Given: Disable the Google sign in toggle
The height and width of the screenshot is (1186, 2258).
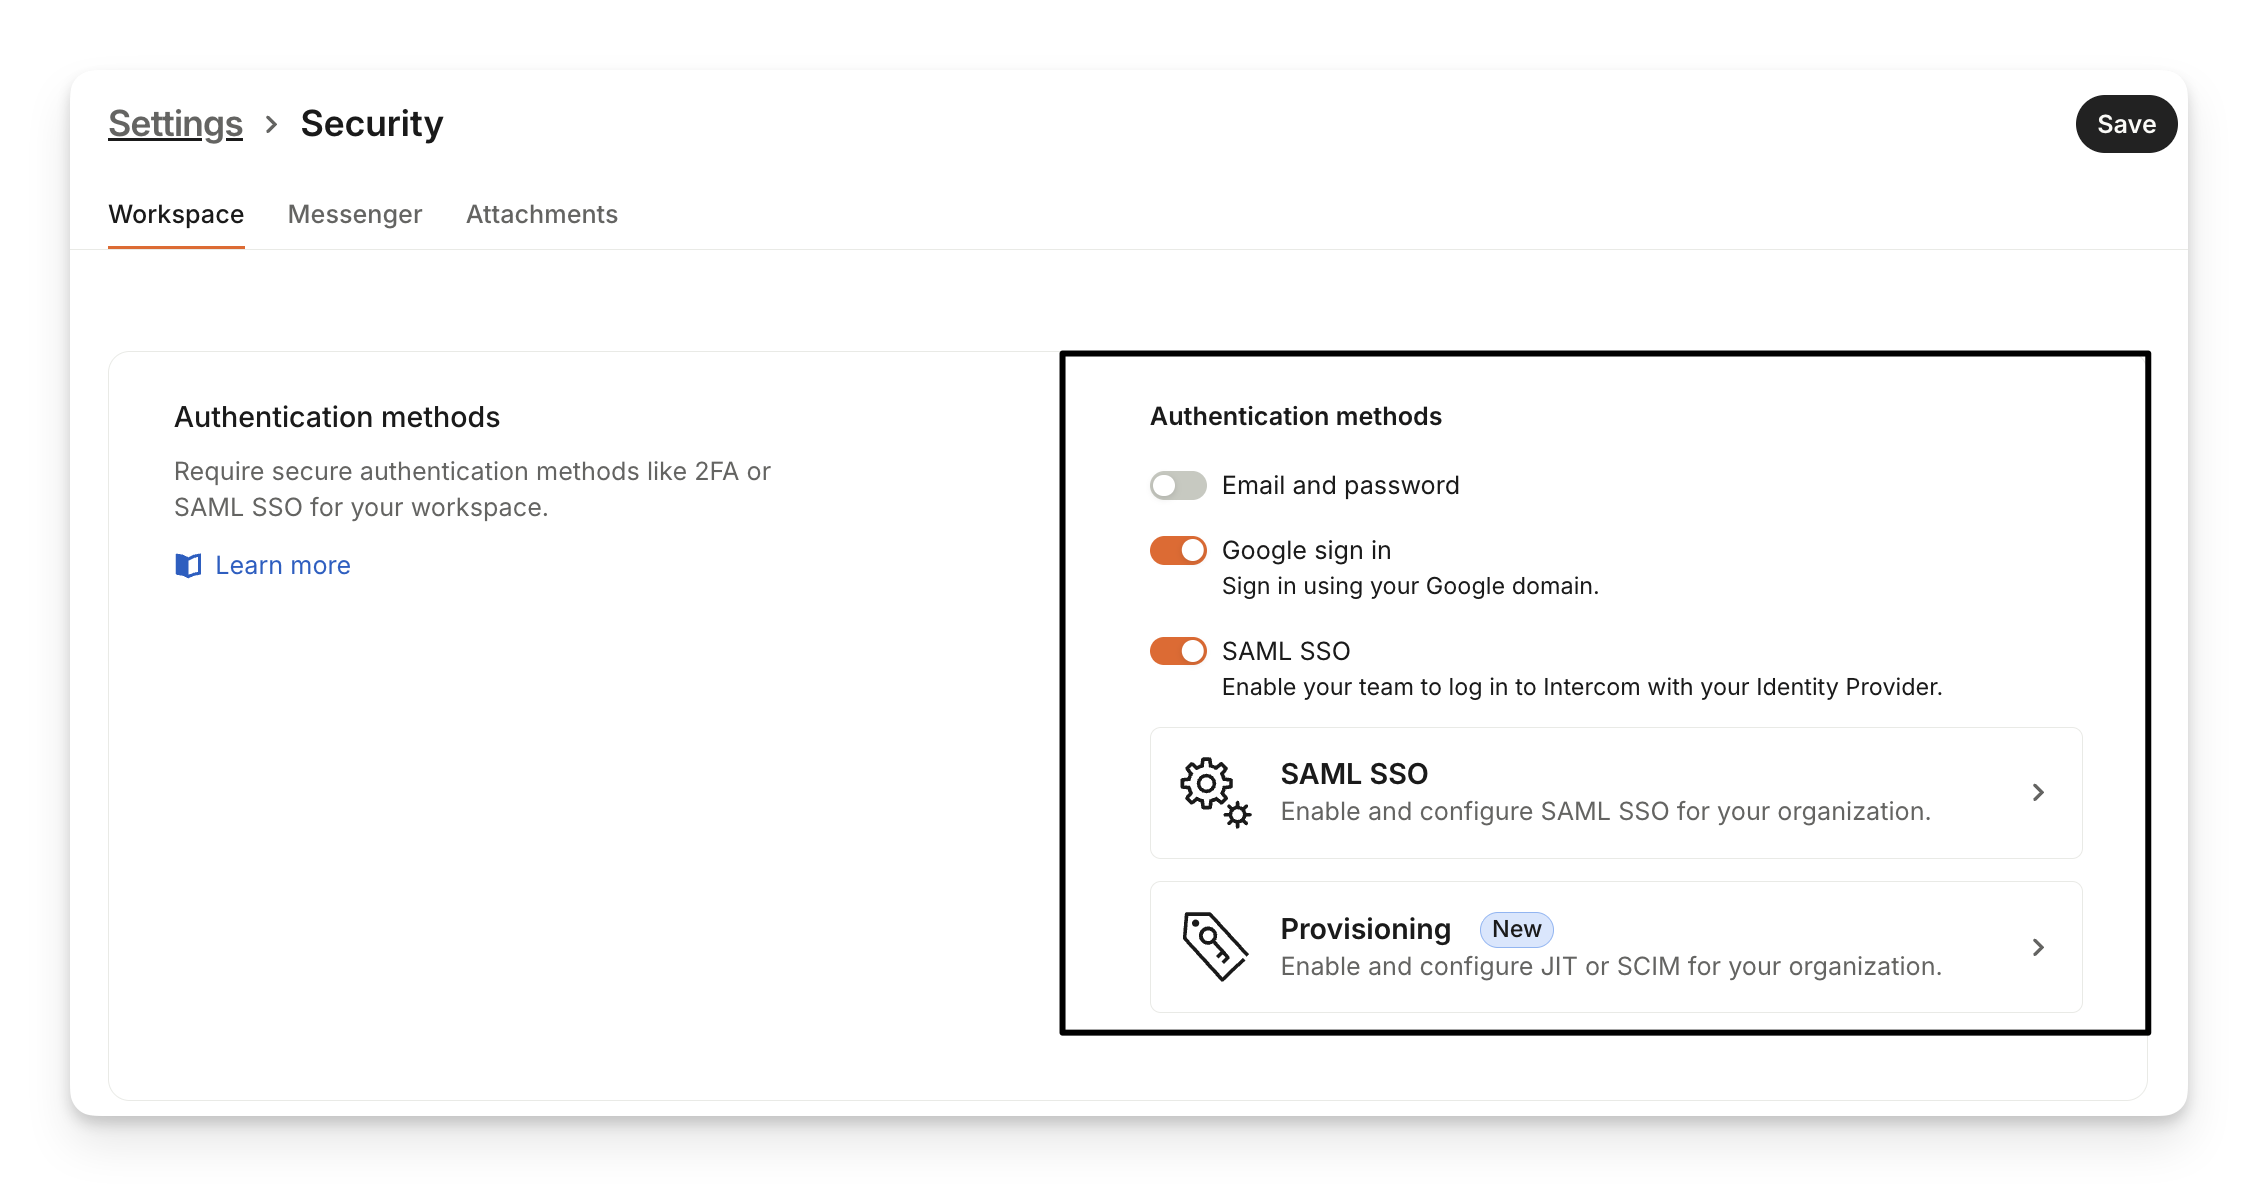Looking at the screenshot, I should point(1178,551).
